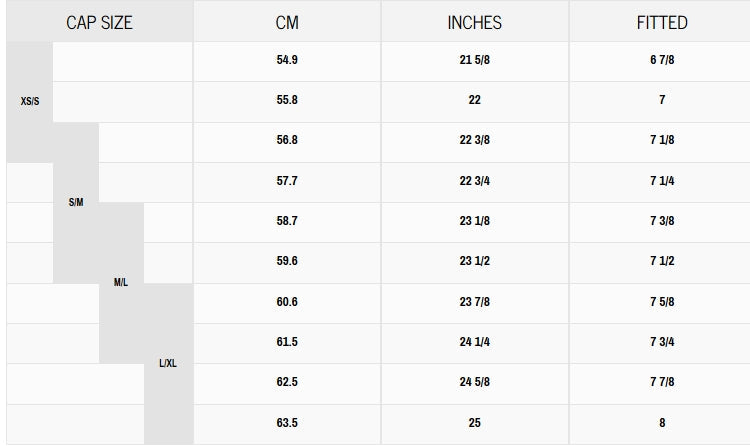The width and height of the screenshot is (750, 446).
Task: Click the CM column header
Action: coord(287,22)
